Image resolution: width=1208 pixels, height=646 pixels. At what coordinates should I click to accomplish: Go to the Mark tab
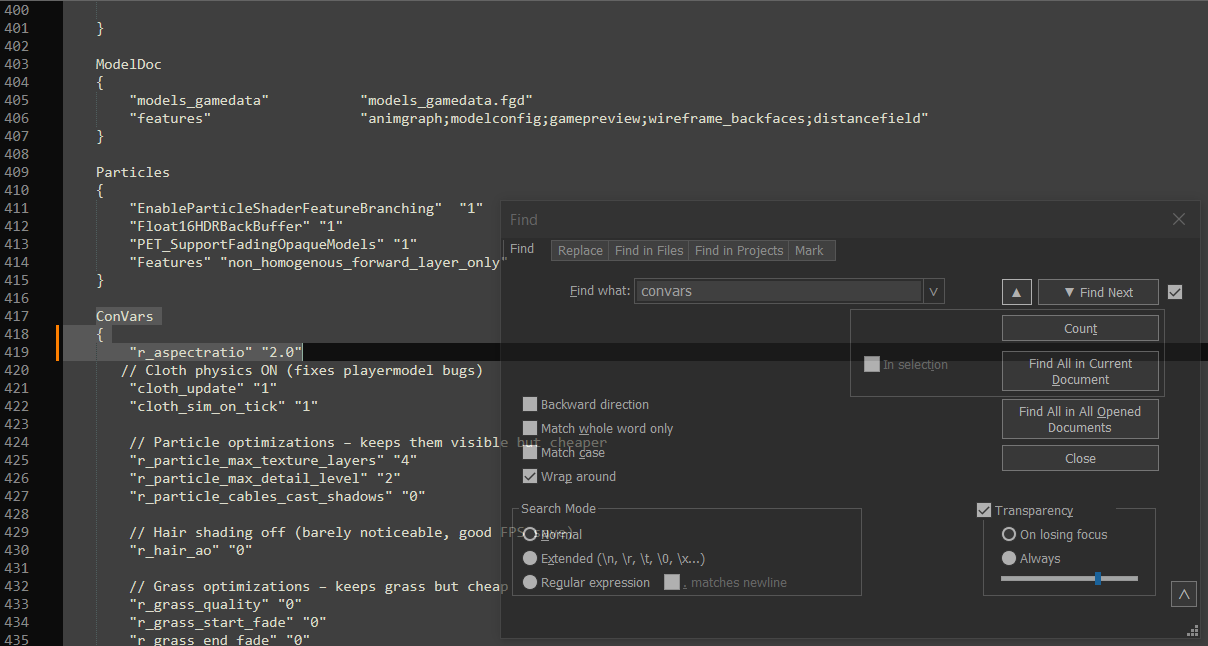(x=809, y=251)
